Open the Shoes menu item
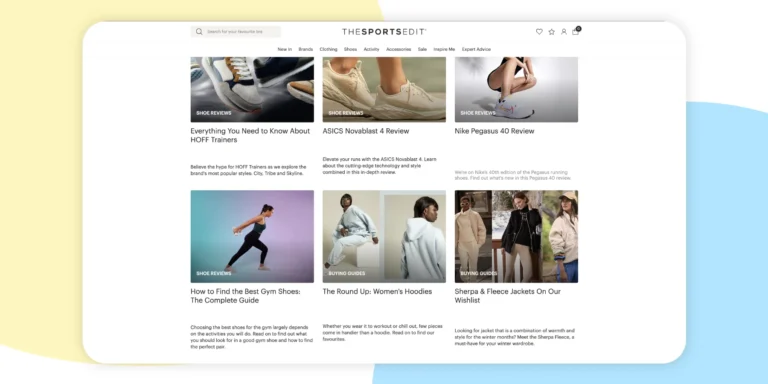The width and height of the screenshot is (768, 384). coord(350,49)
